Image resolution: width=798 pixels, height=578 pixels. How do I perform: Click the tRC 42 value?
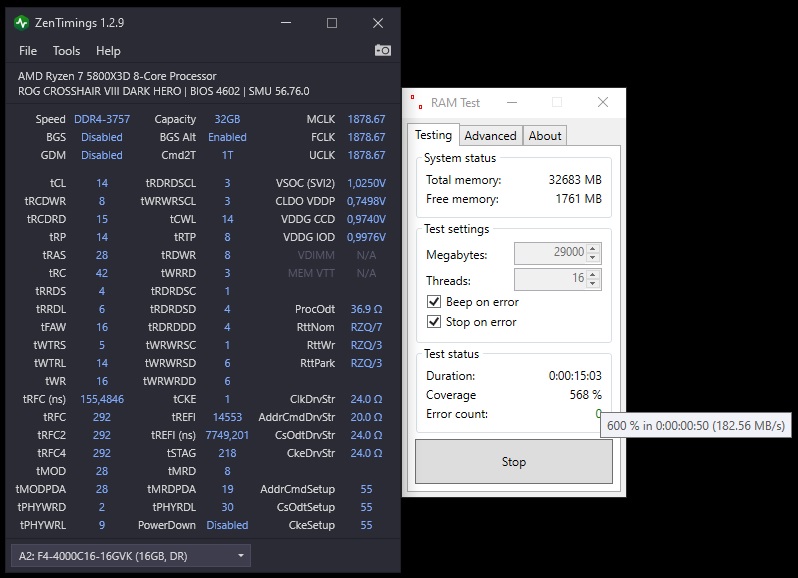[102, 273]
